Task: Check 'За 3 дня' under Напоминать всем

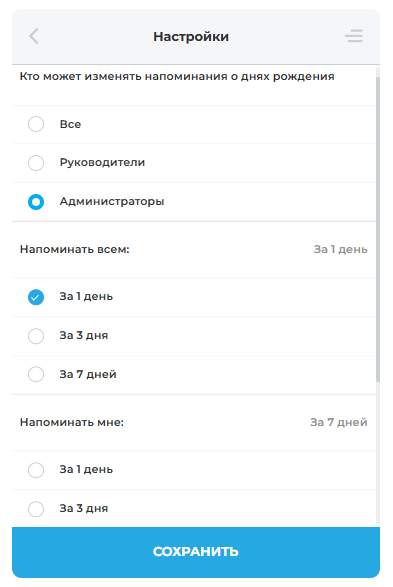Action: click(36, 336)
